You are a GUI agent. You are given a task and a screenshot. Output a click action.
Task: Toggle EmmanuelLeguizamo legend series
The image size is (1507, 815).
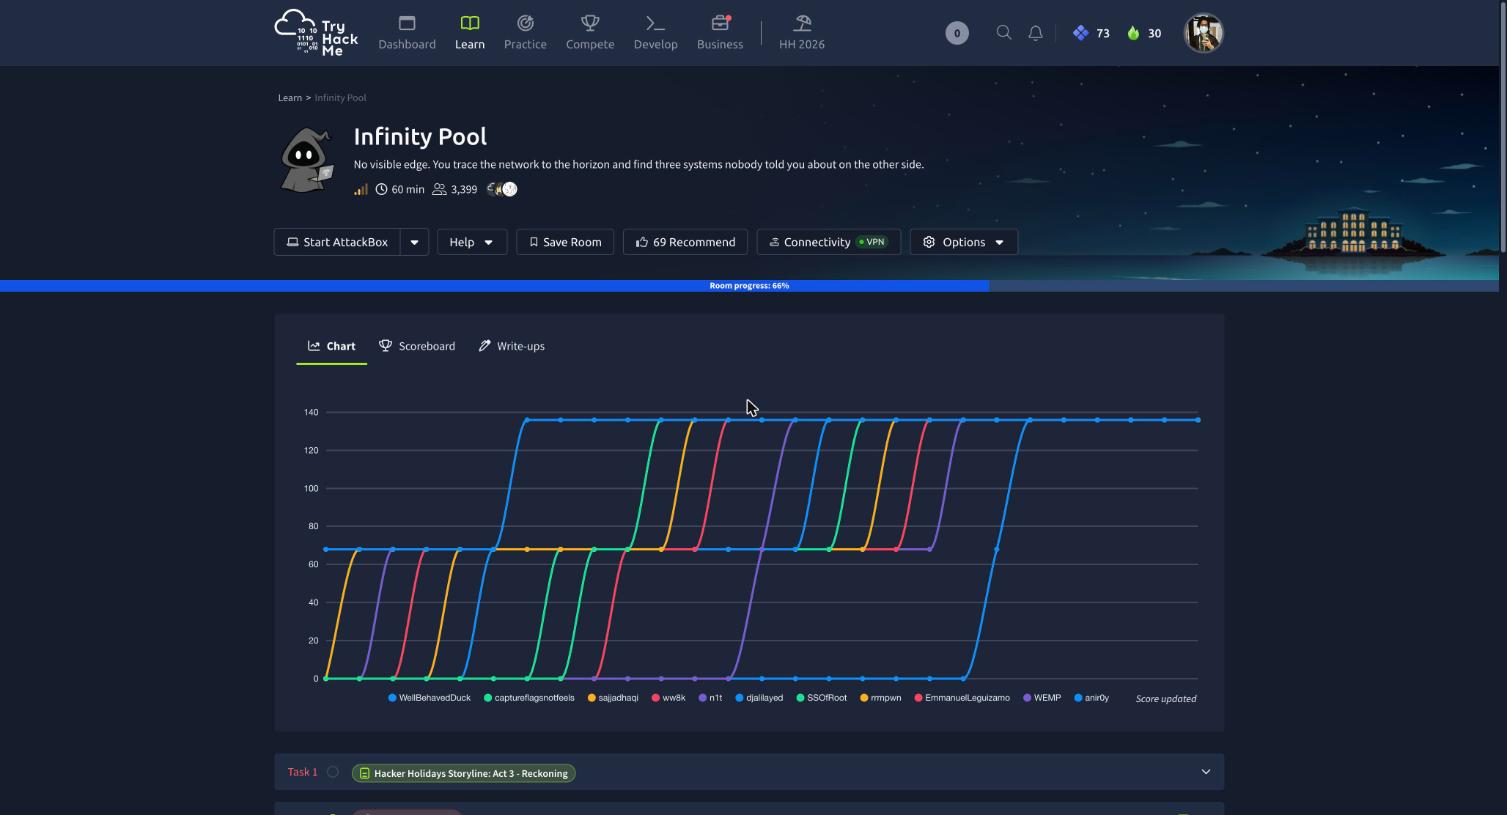click(961, 698)
